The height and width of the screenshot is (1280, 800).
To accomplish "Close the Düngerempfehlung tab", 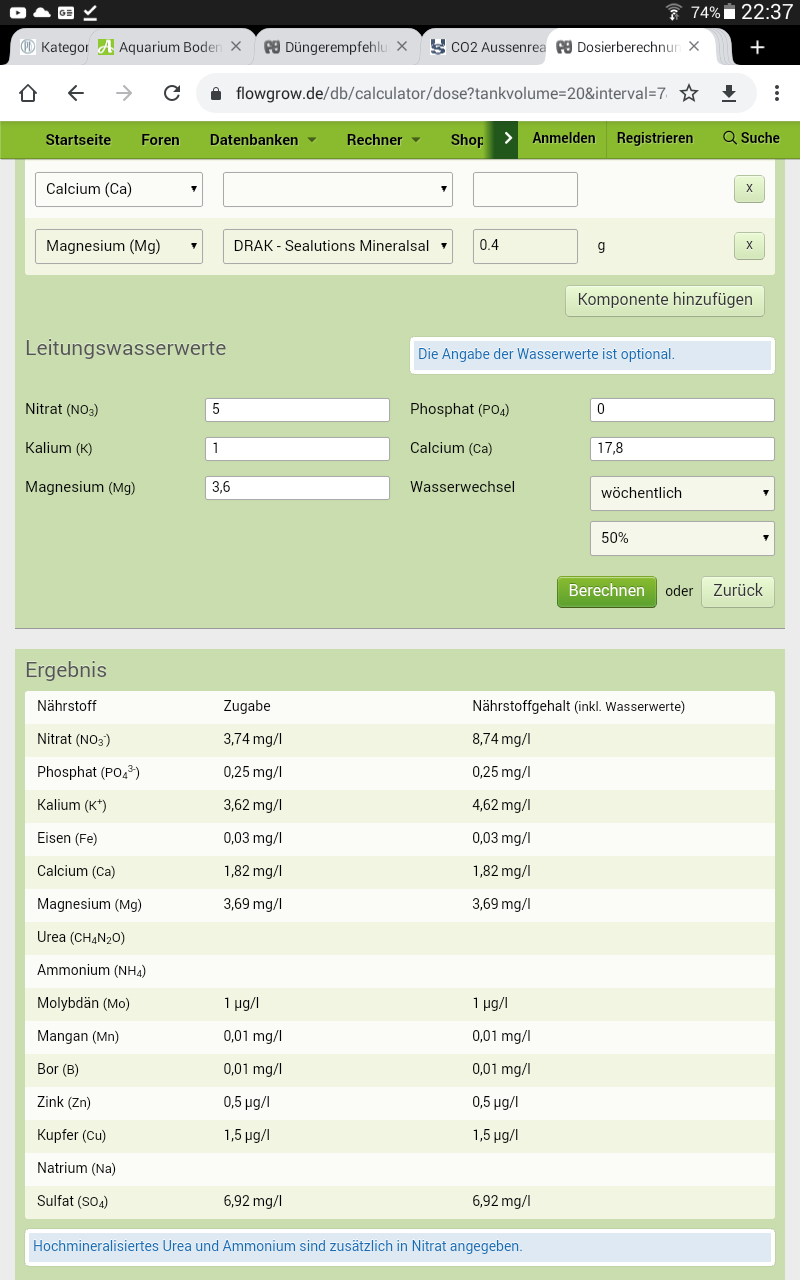I will [x=402, y=47].
